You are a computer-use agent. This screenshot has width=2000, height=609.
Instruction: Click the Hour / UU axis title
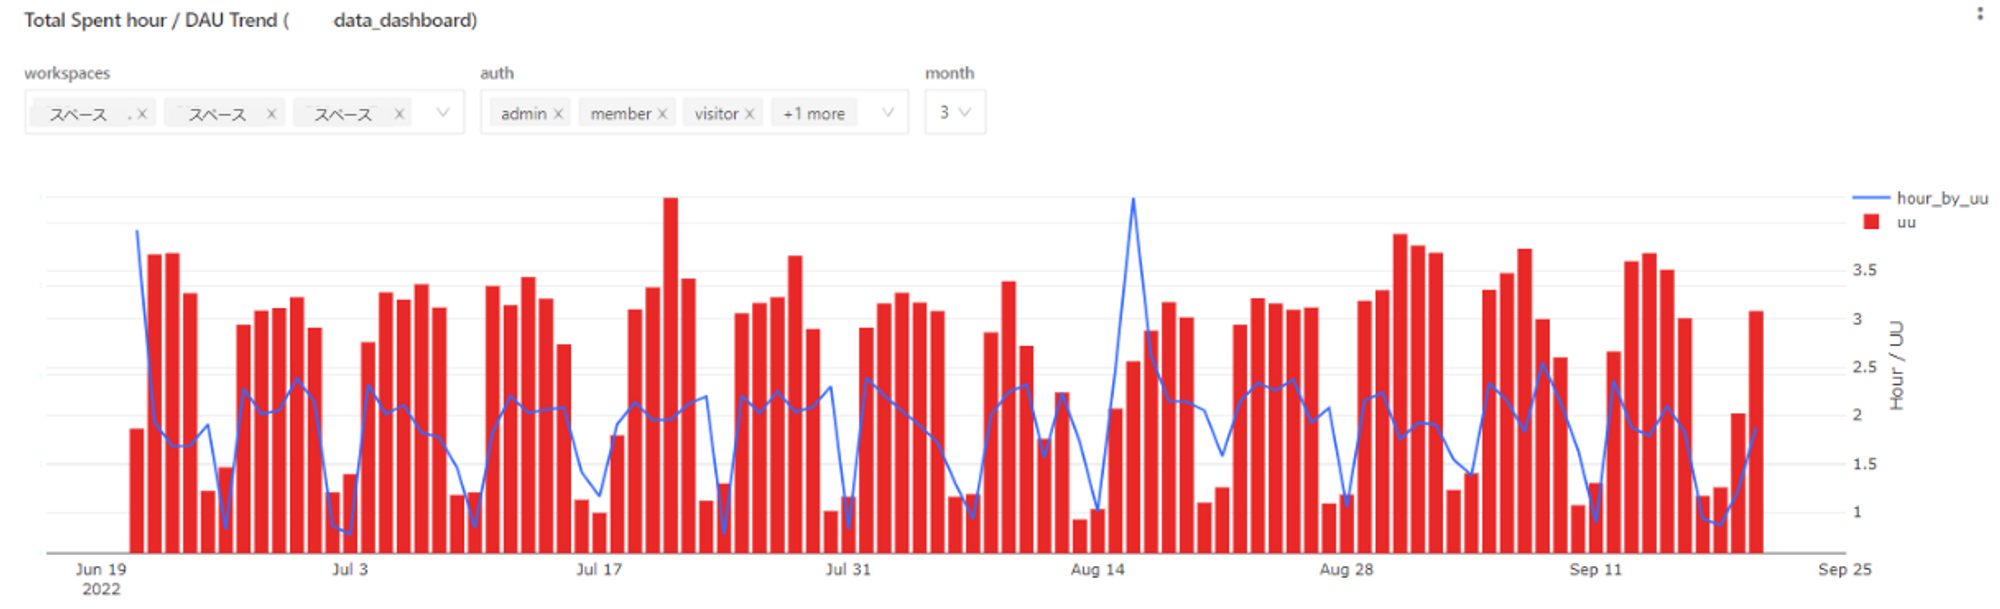pos(1897,366)
